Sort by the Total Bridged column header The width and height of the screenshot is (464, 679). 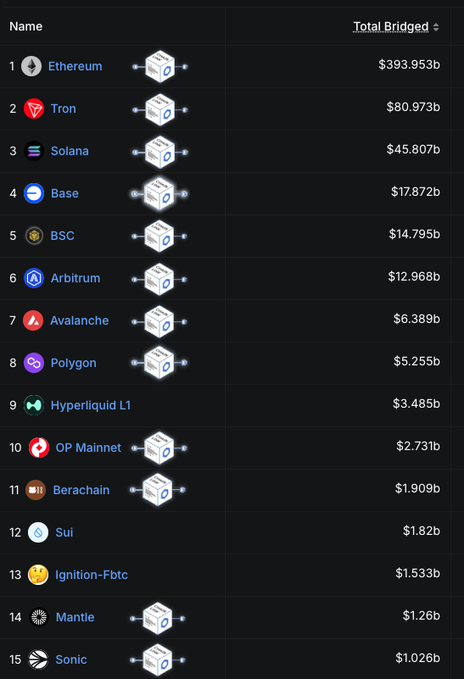391,26
